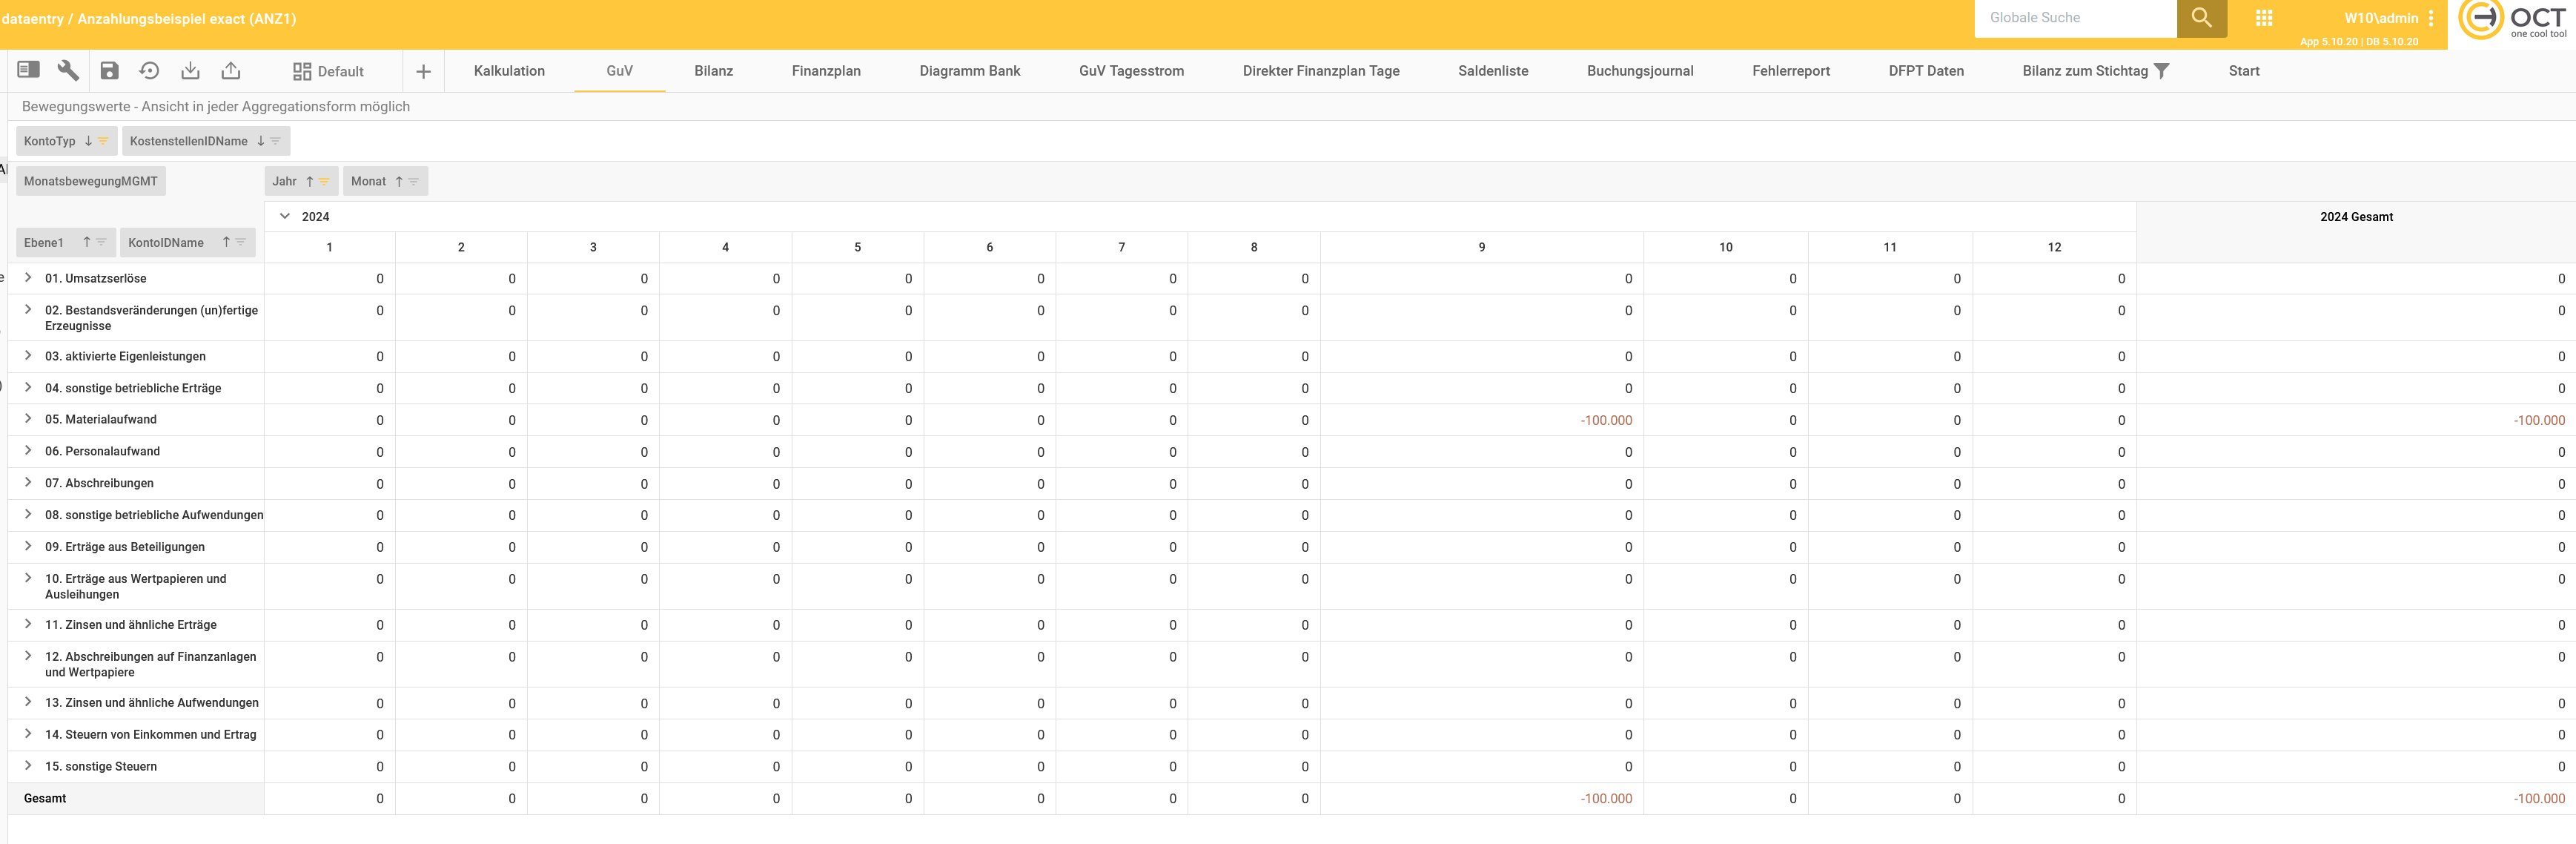The image size is (2576, 844).
Task: Click the restore history icon
Action: coord(149,70)
